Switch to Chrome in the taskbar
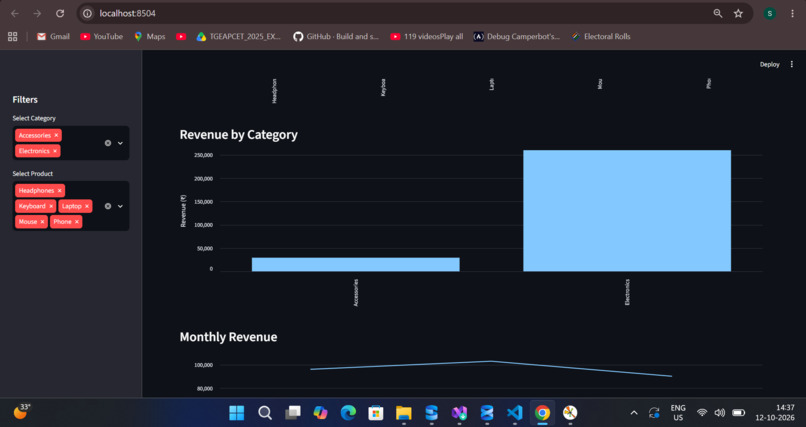The width and height of the screenshot is (806, 427). pos(542,413)
